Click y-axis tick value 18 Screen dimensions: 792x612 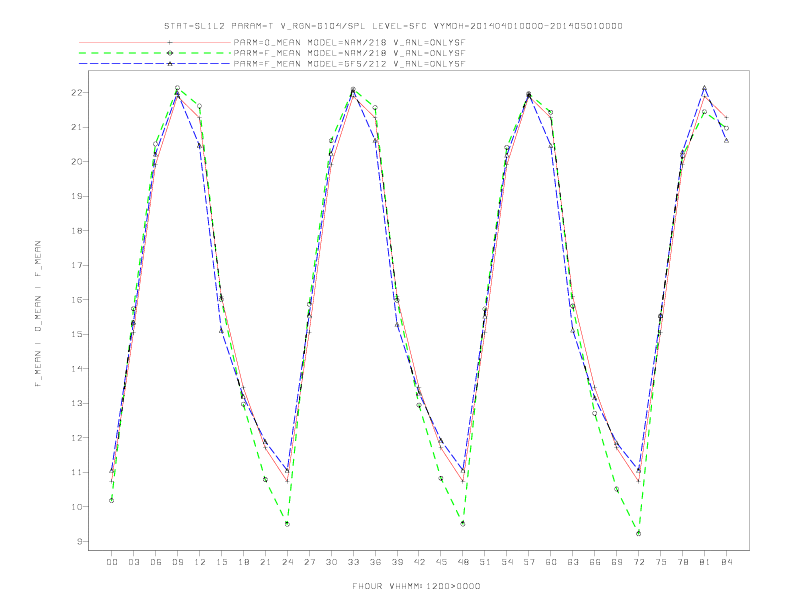click(77, 231)
